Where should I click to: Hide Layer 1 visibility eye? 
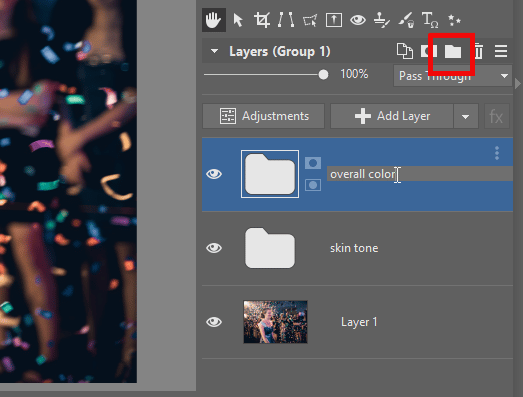tap(214, 322)
